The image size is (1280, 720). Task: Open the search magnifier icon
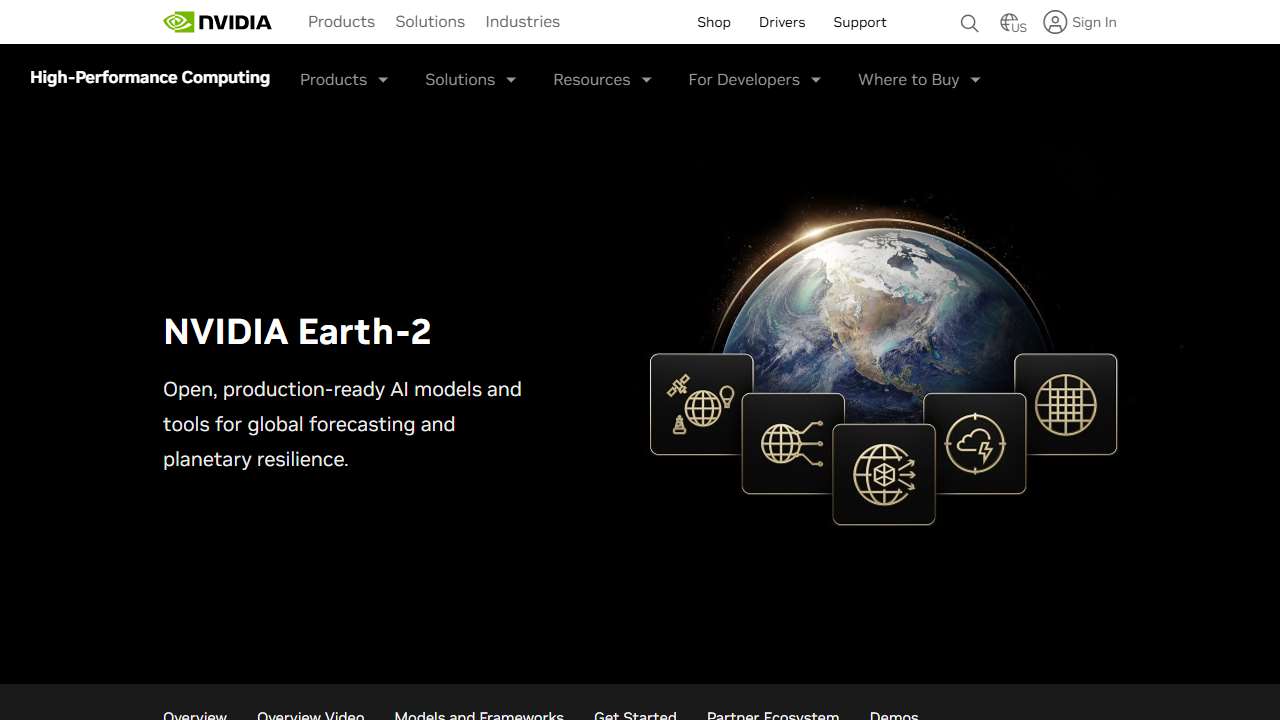(968, 22)
